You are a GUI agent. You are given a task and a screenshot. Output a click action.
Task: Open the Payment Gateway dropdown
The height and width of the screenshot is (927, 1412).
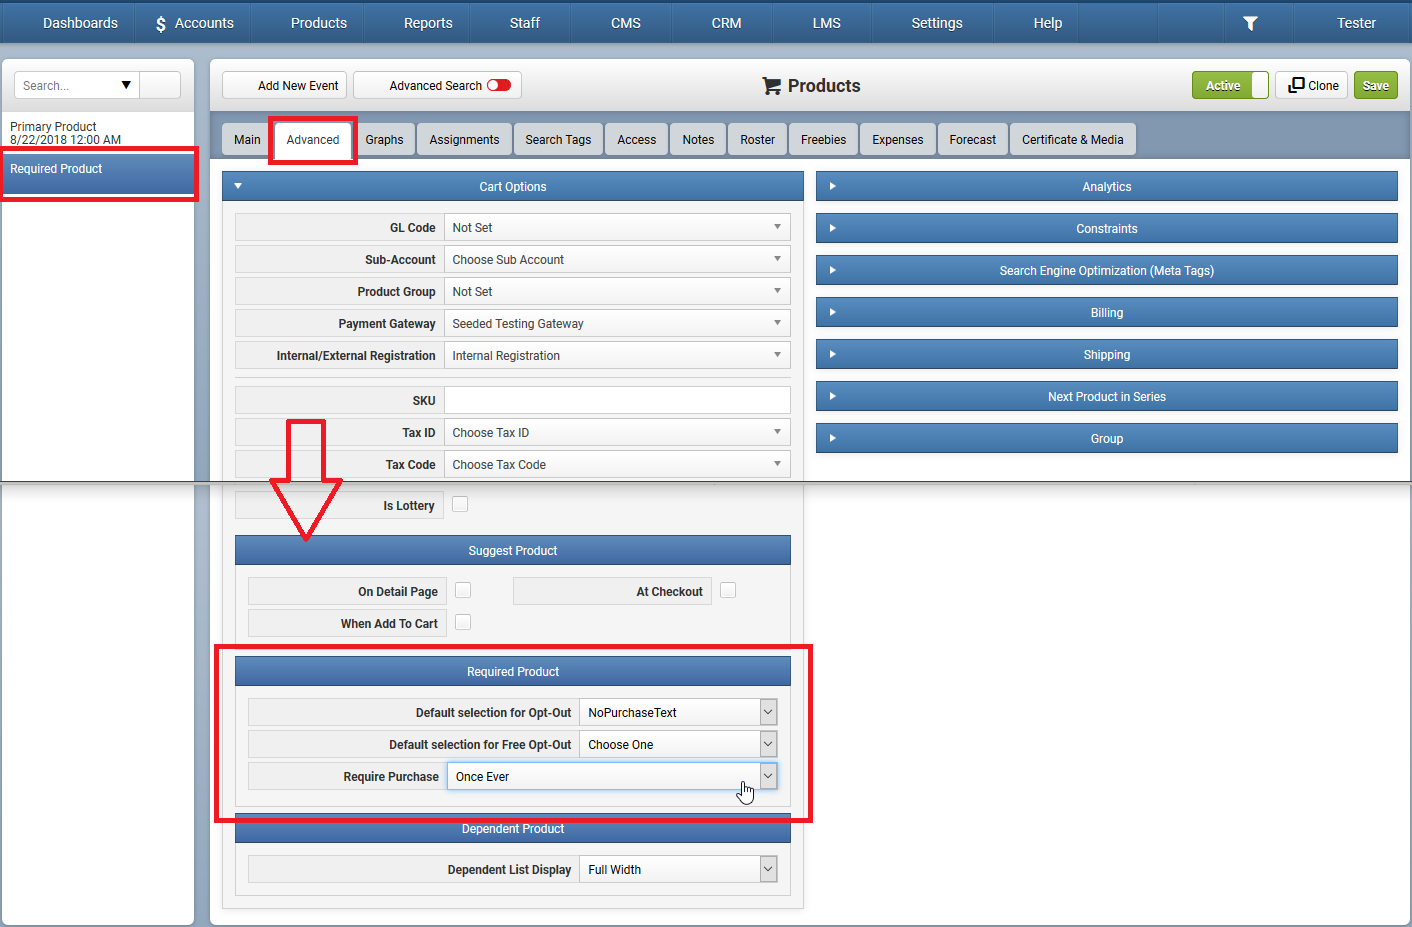617,323
